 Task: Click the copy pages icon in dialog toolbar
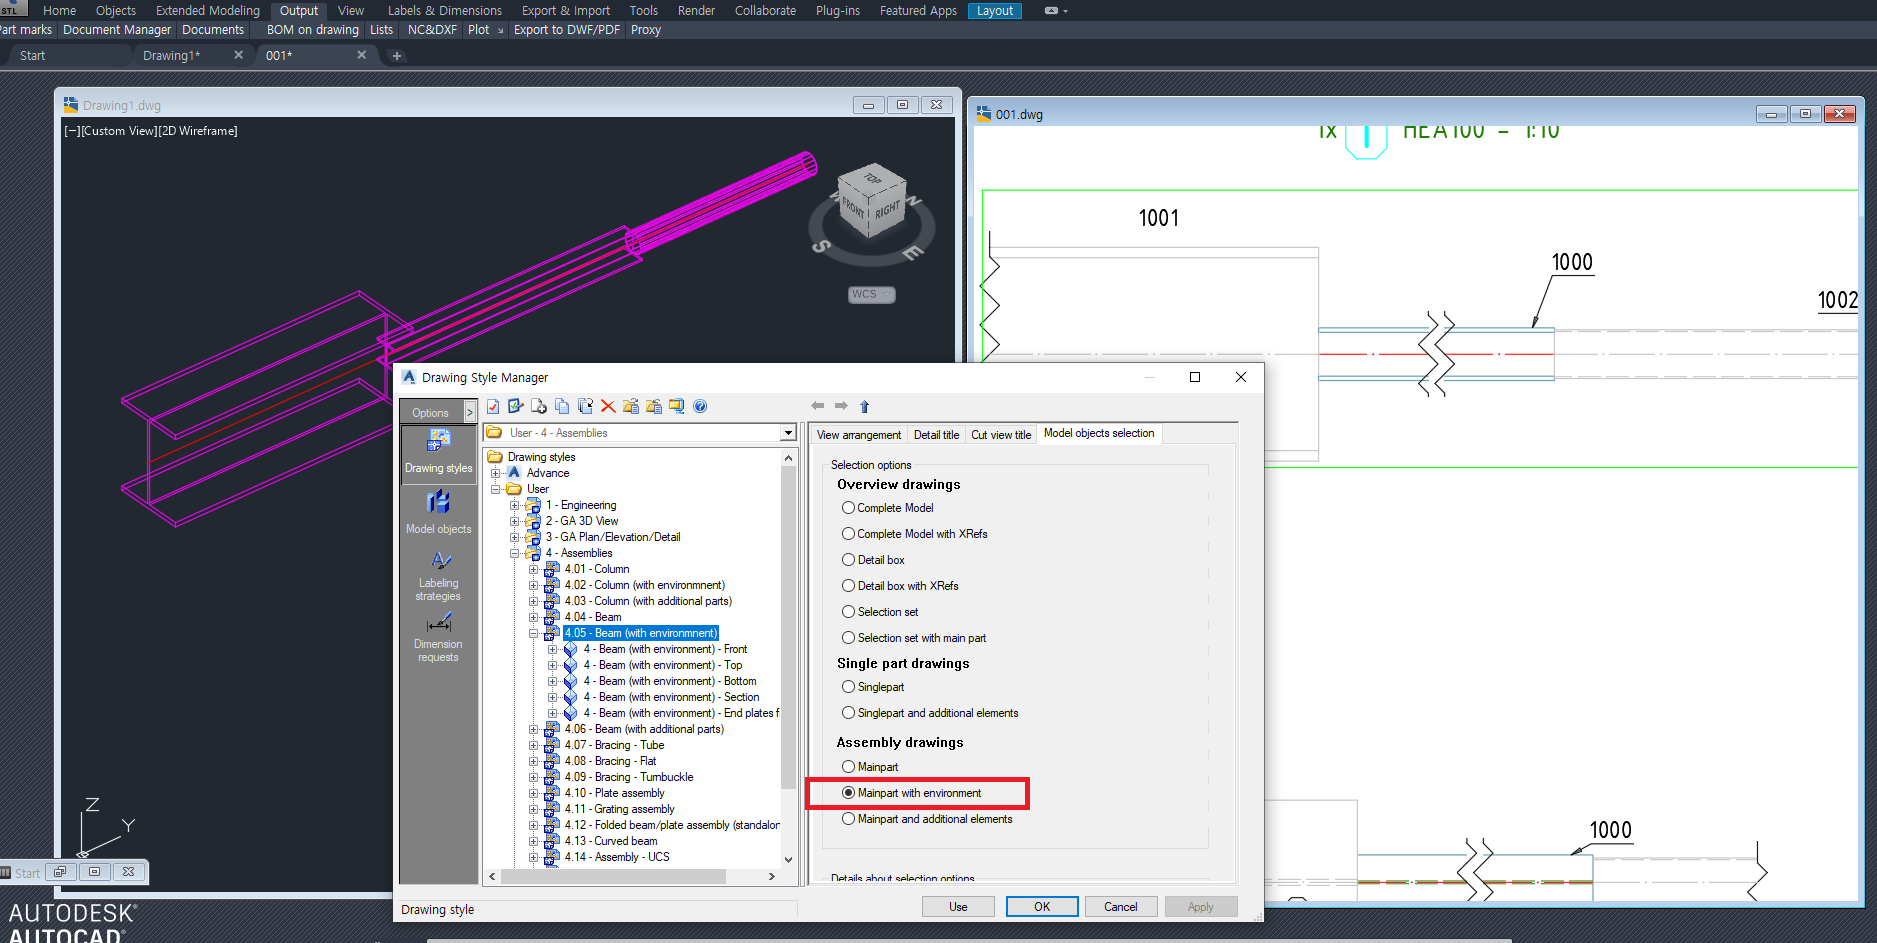pyautogui.click(x=562, y=406)
